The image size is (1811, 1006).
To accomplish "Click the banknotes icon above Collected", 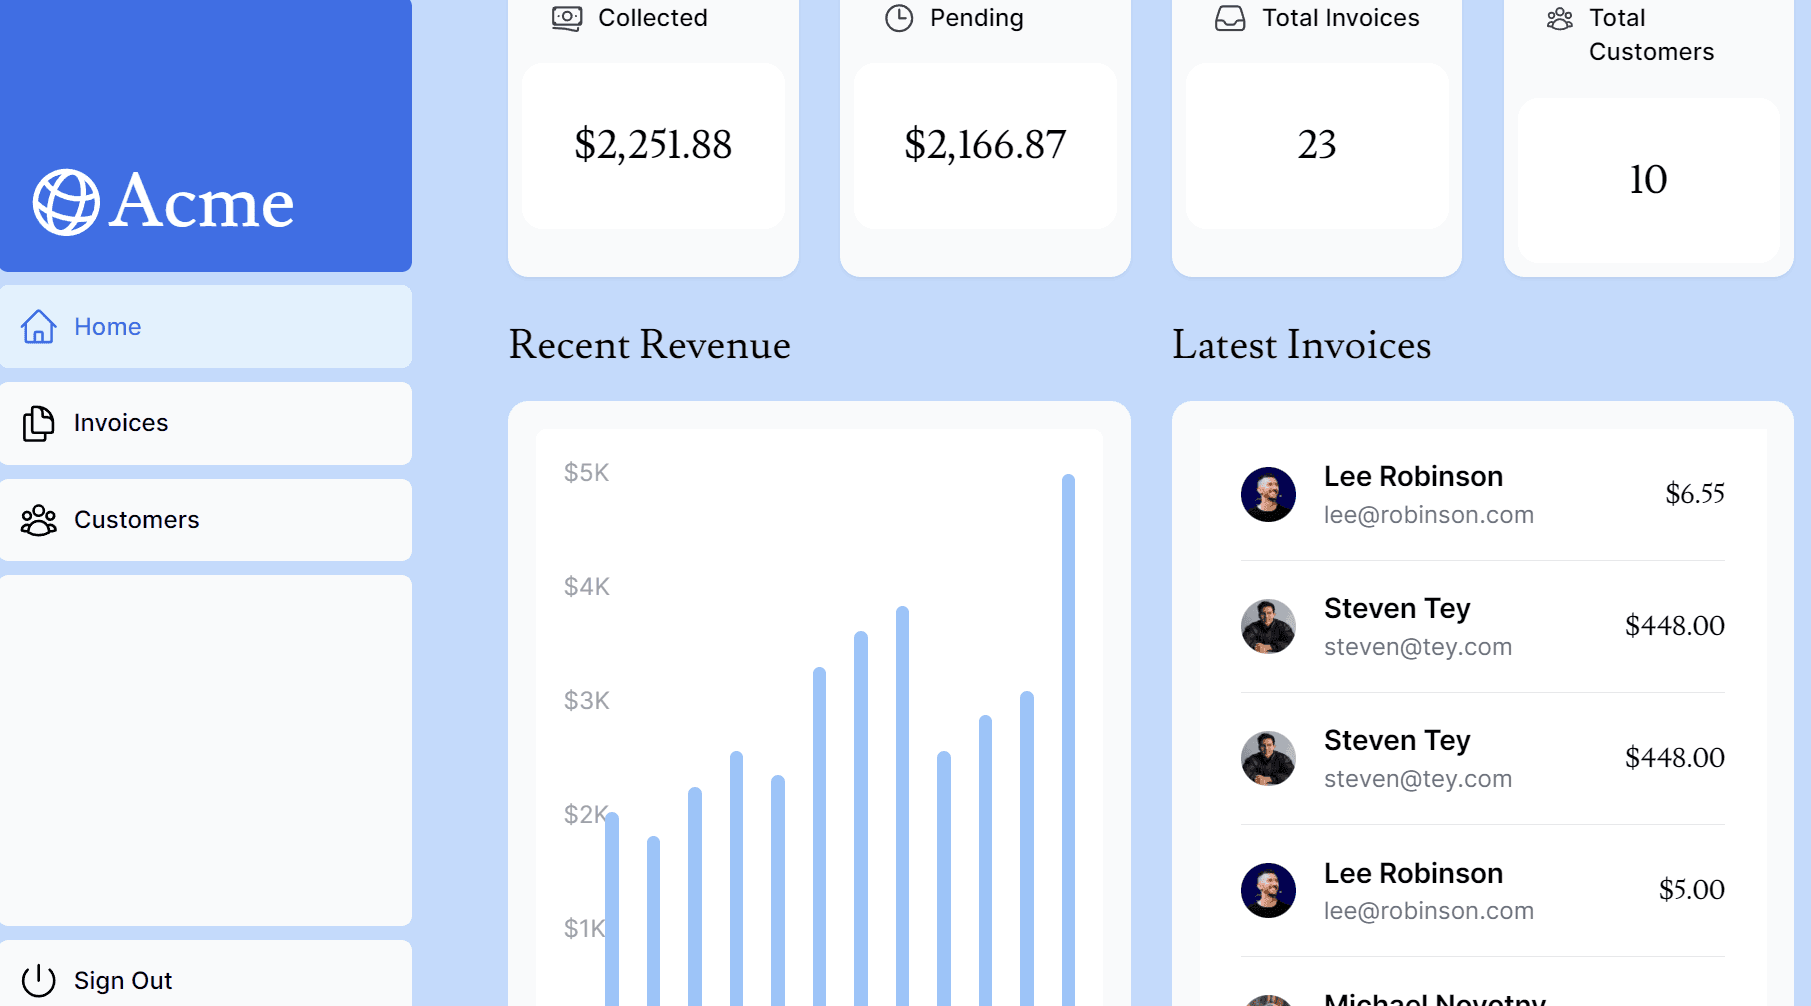I will coord(566,18).
